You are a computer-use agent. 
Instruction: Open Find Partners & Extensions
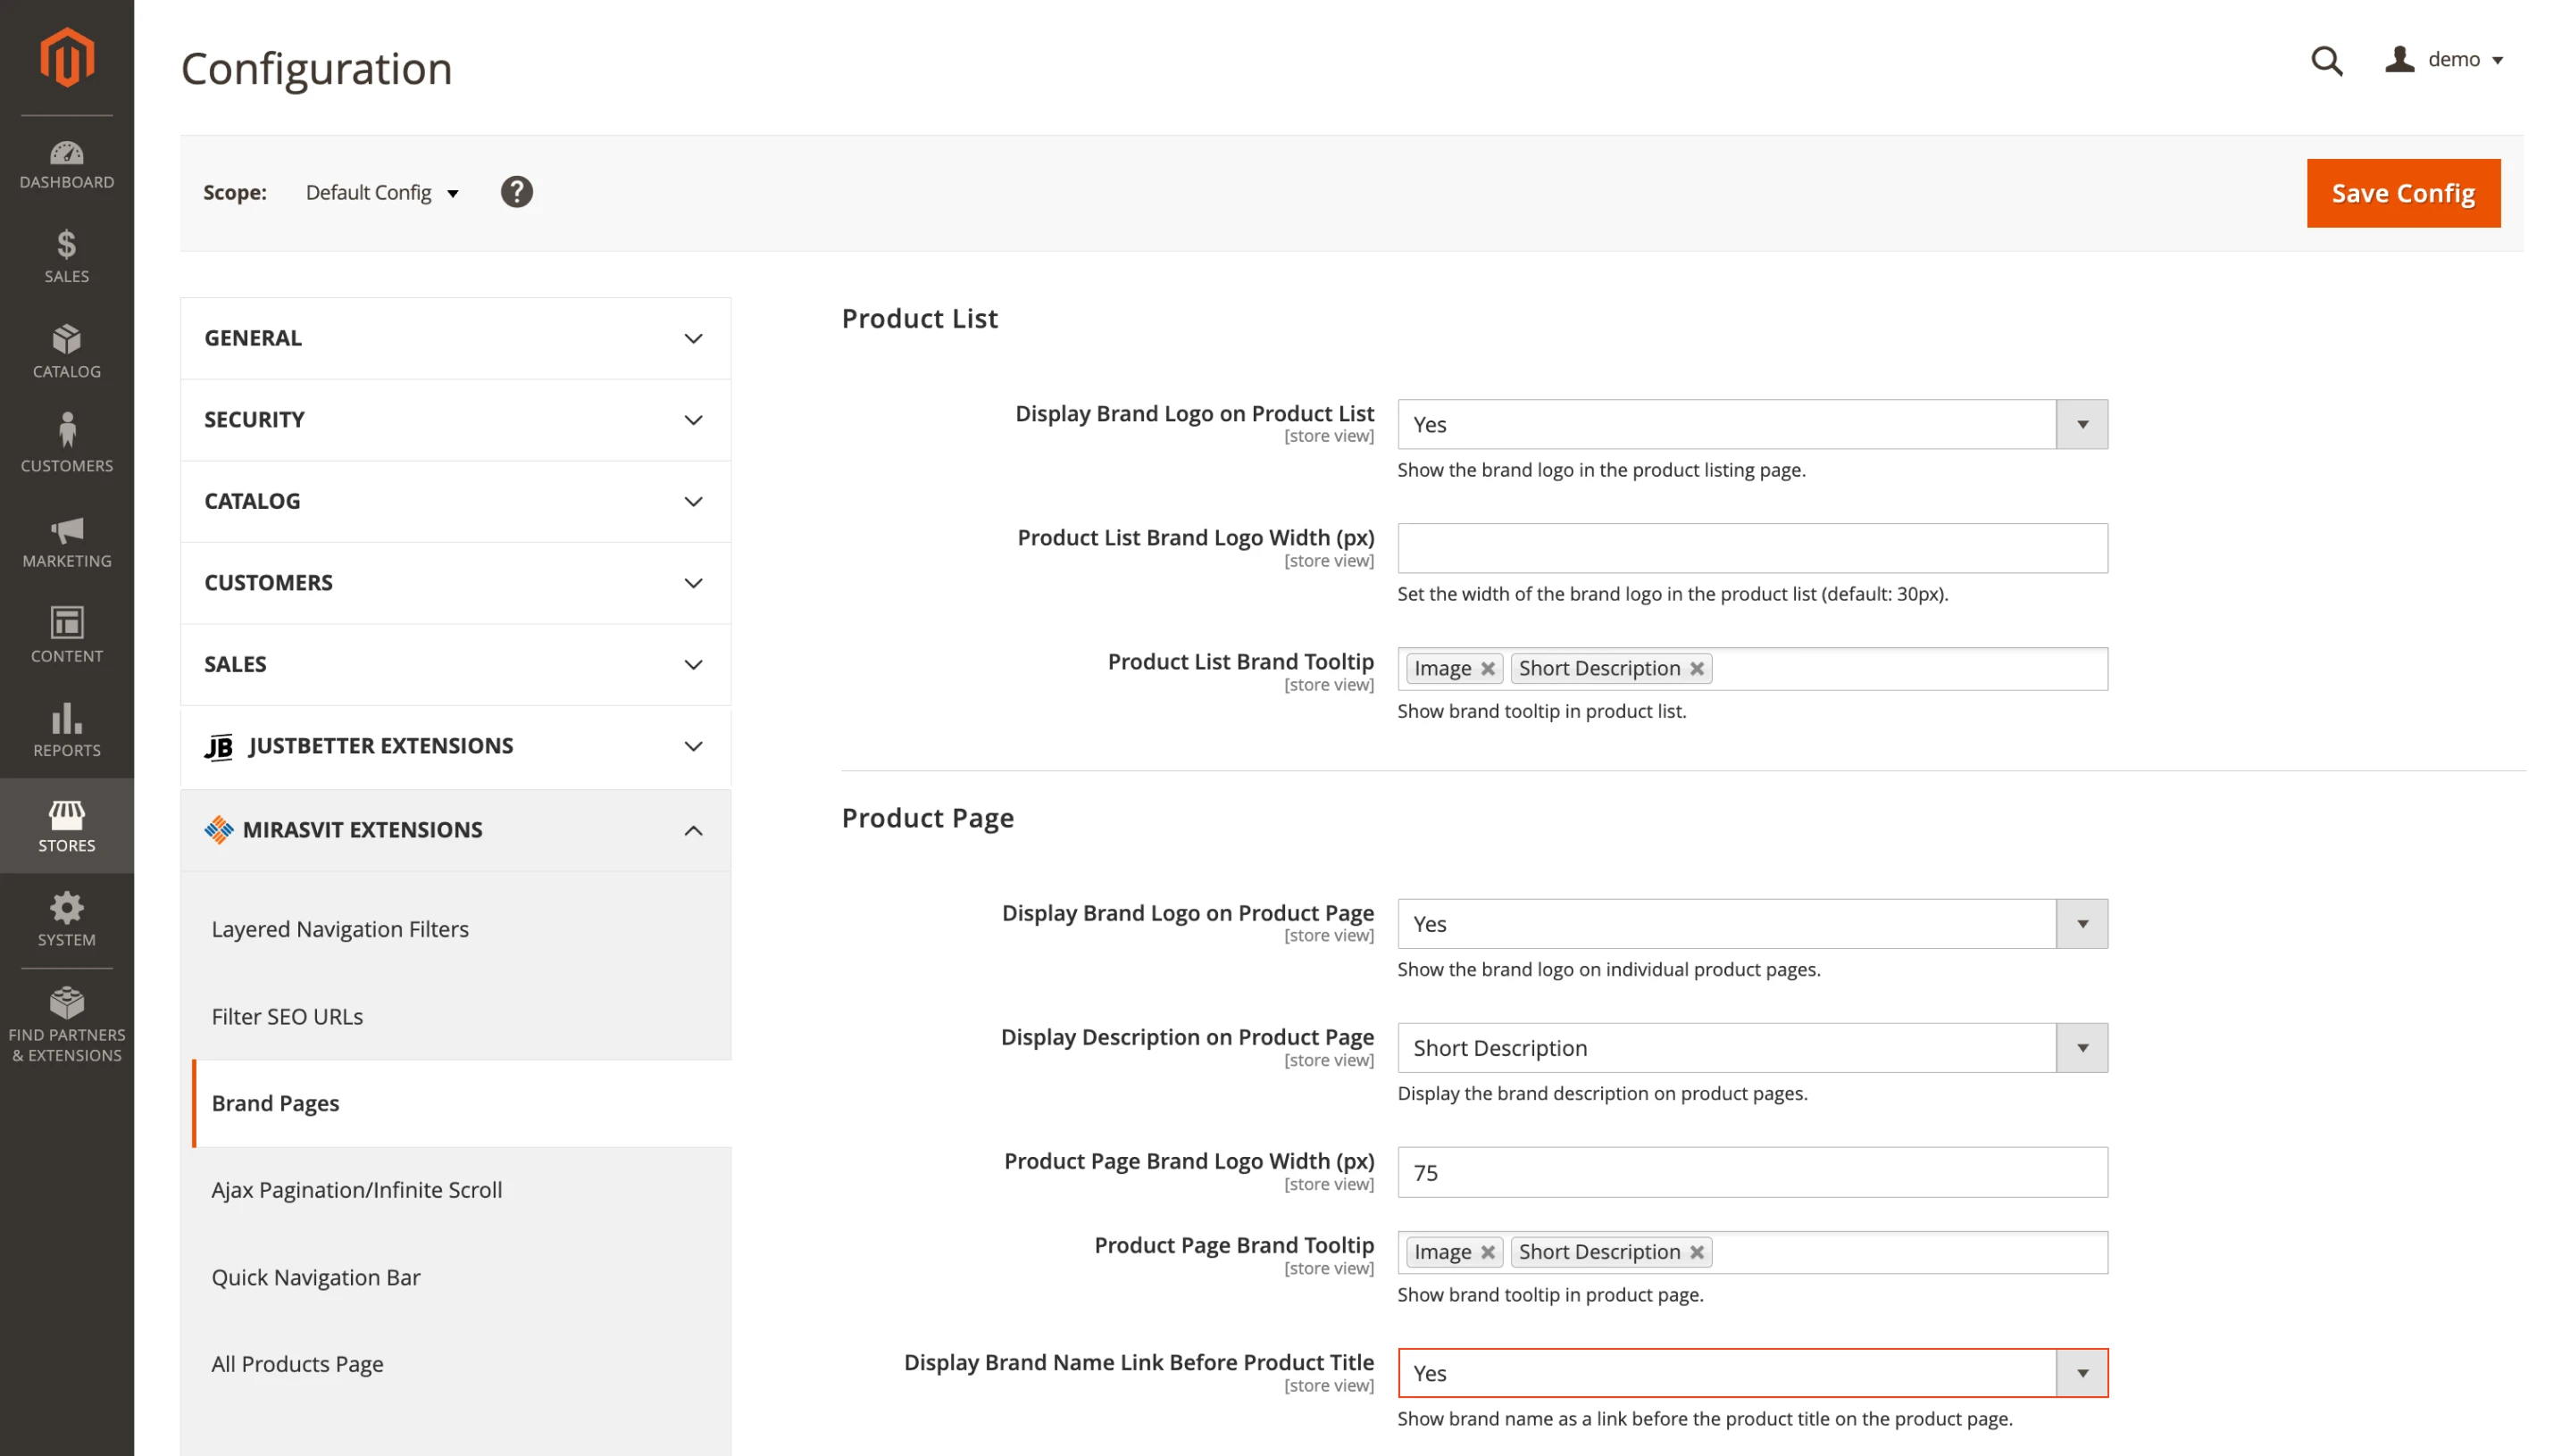click(66, 1022)
